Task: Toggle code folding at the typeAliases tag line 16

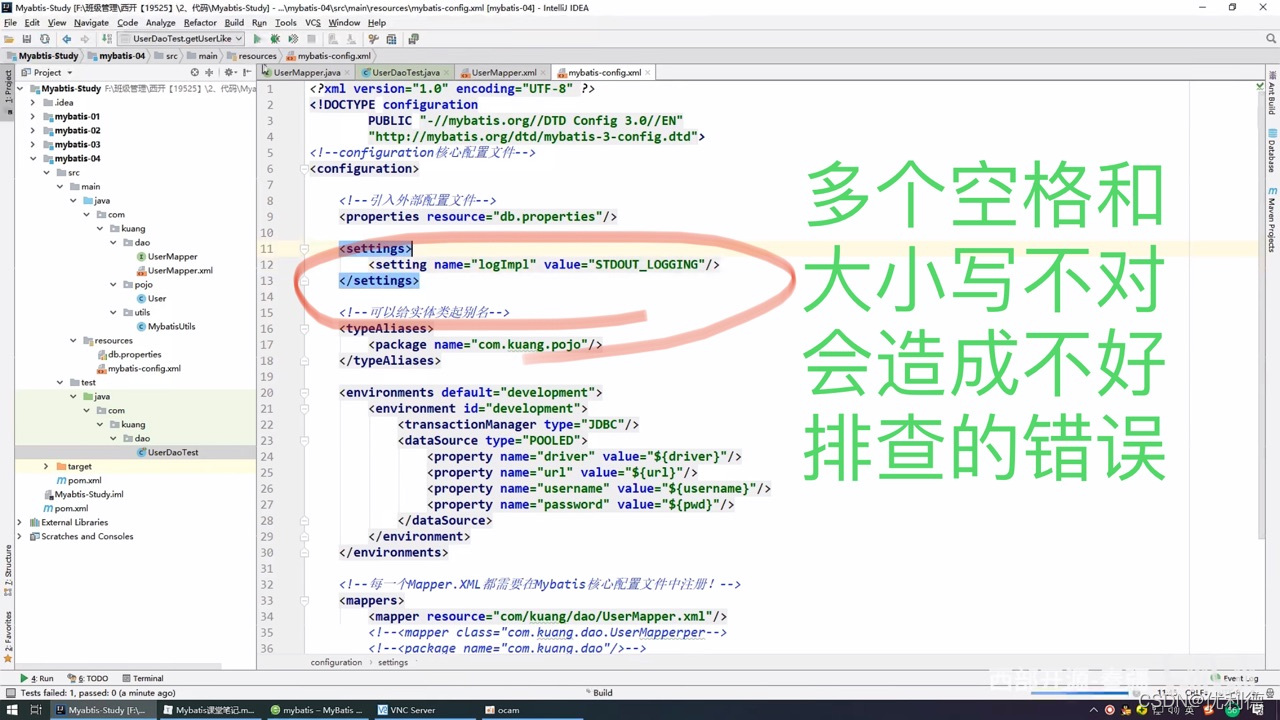Action: [x=304, y=329]
